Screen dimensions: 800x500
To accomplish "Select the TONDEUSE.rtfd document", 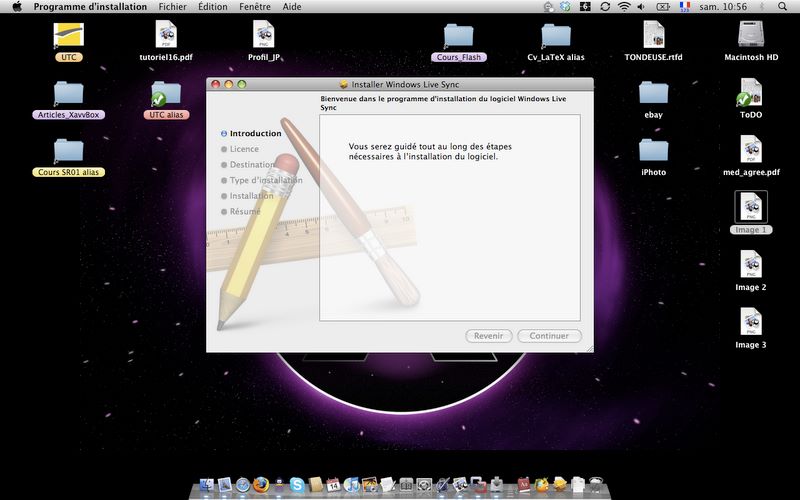I will pyautogui.click(x=654, y=41).
